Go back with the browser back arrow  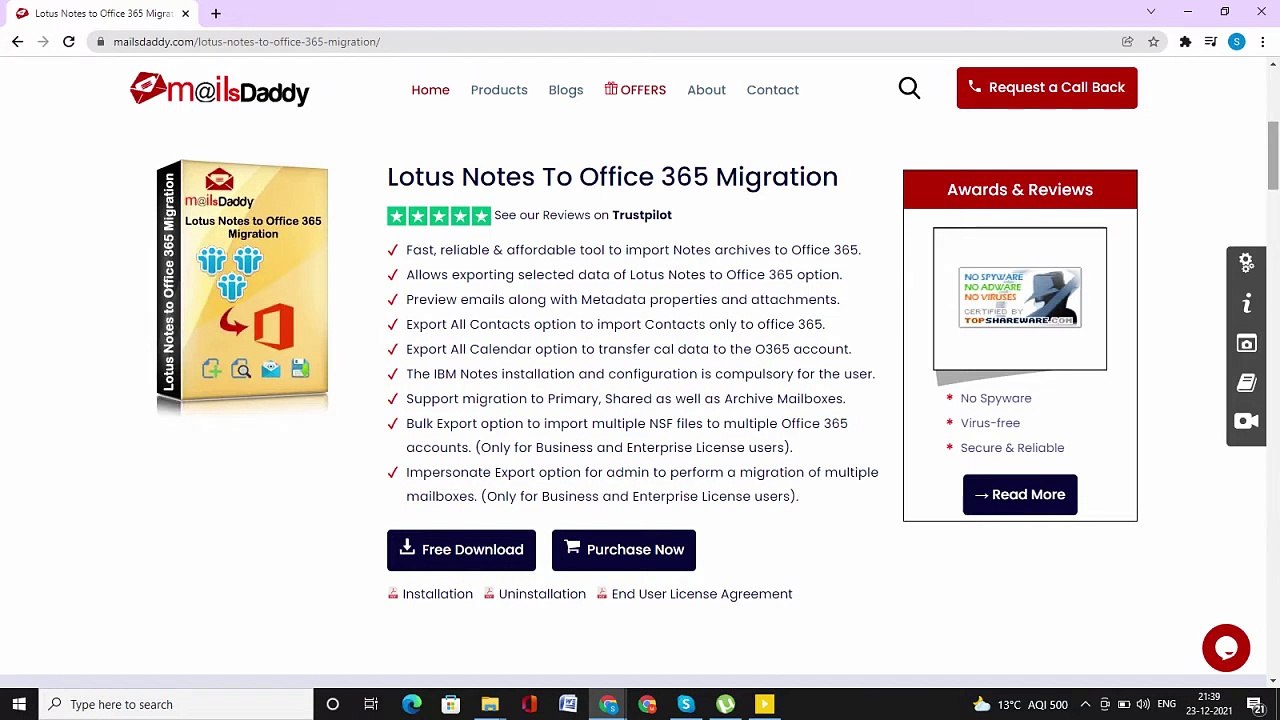[17, 41]
